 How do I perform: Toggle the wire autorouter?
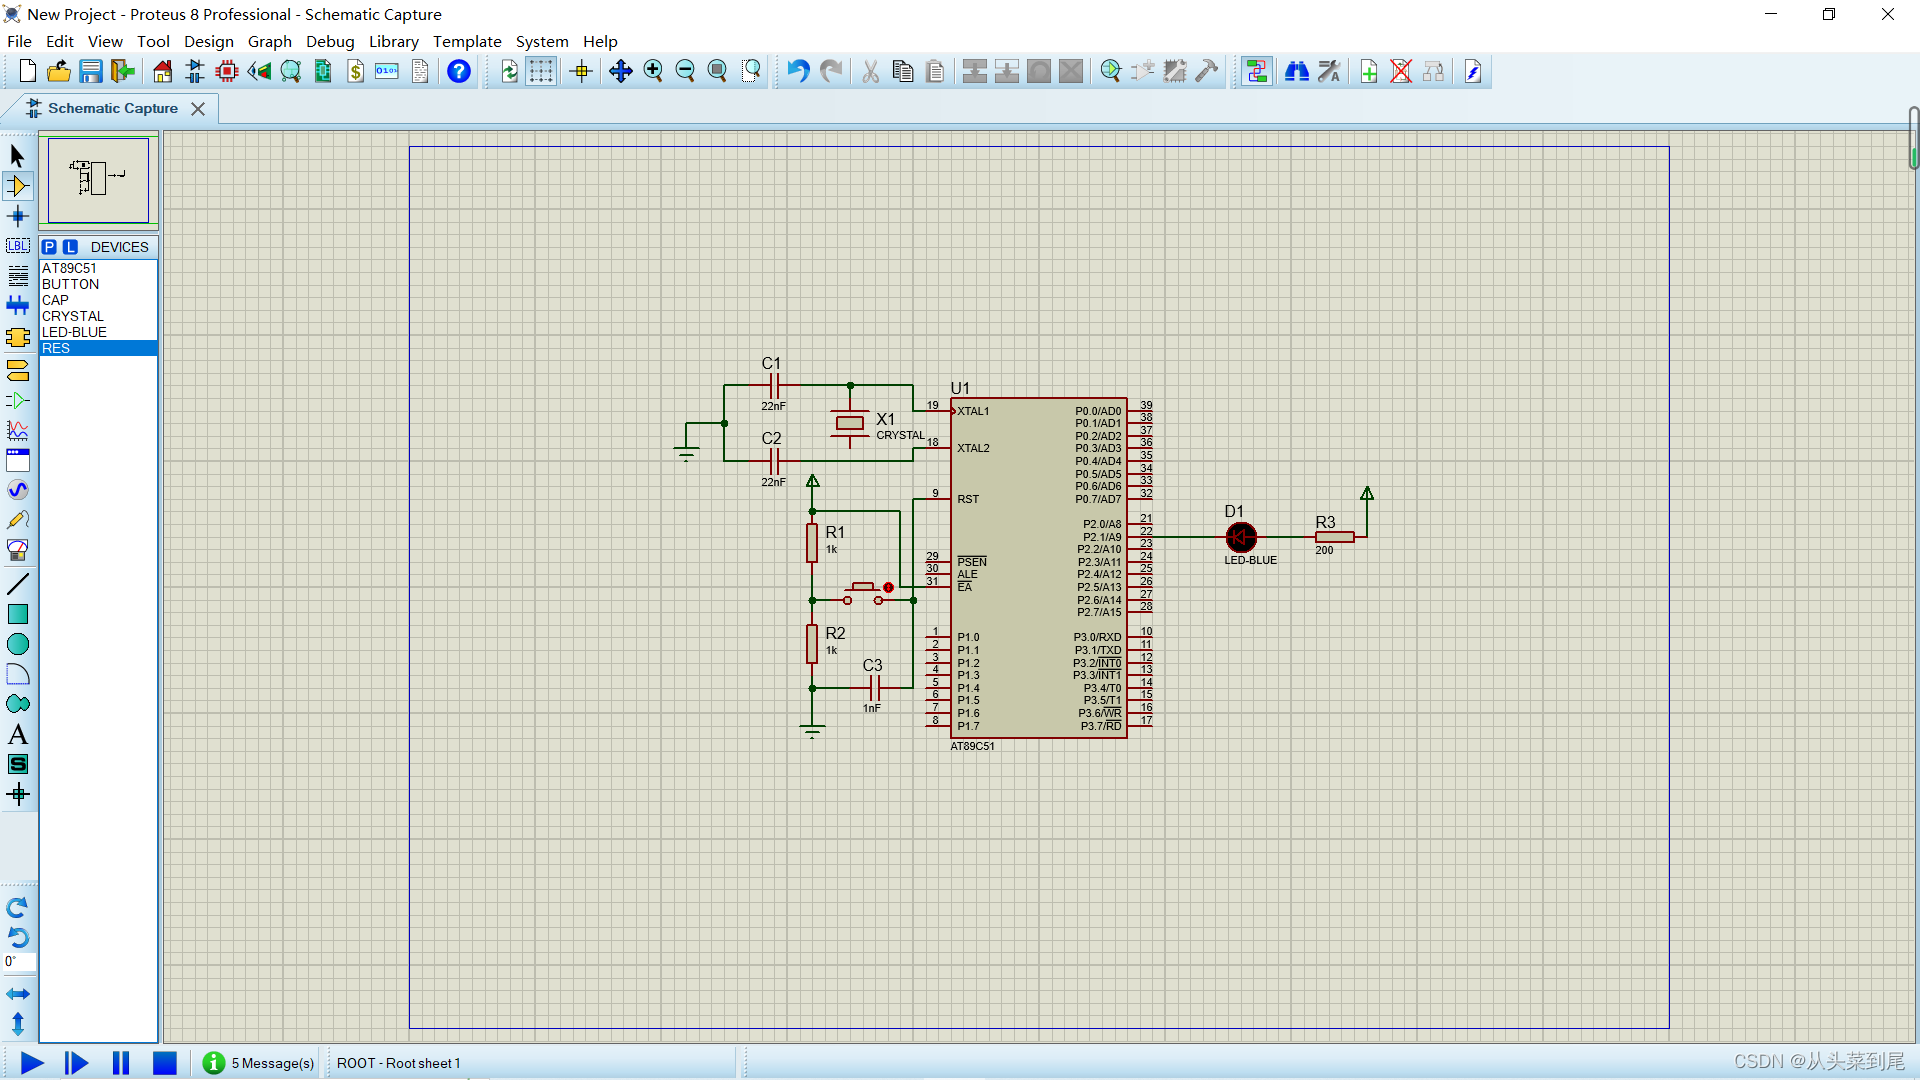click(x=1257, y=71)
